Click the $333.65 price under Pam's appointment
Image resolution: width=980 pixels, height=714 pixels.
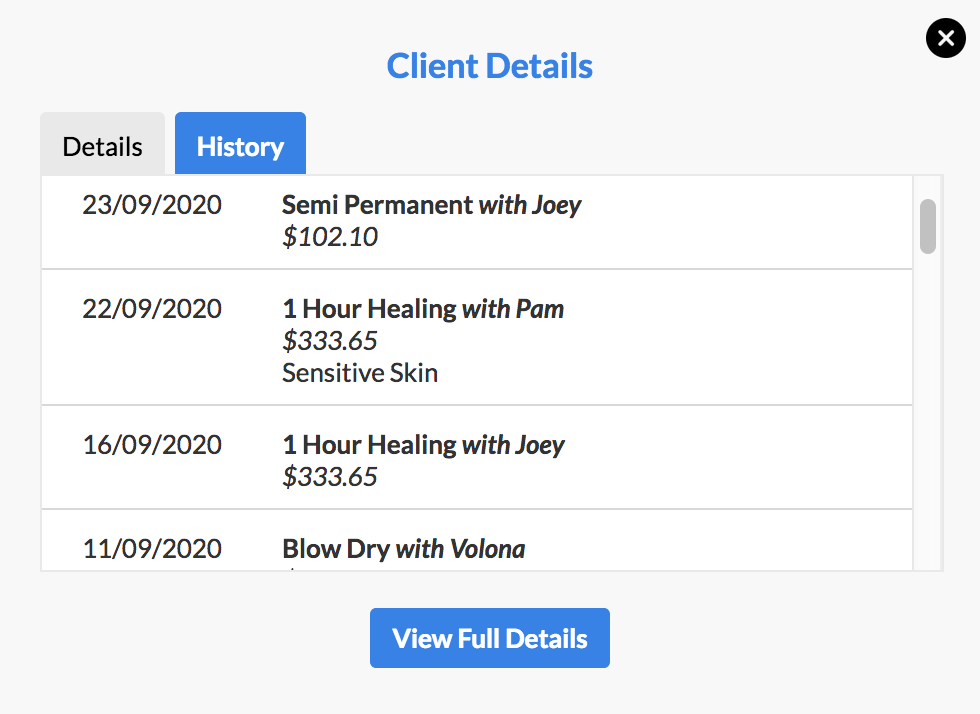click(330, 341)
